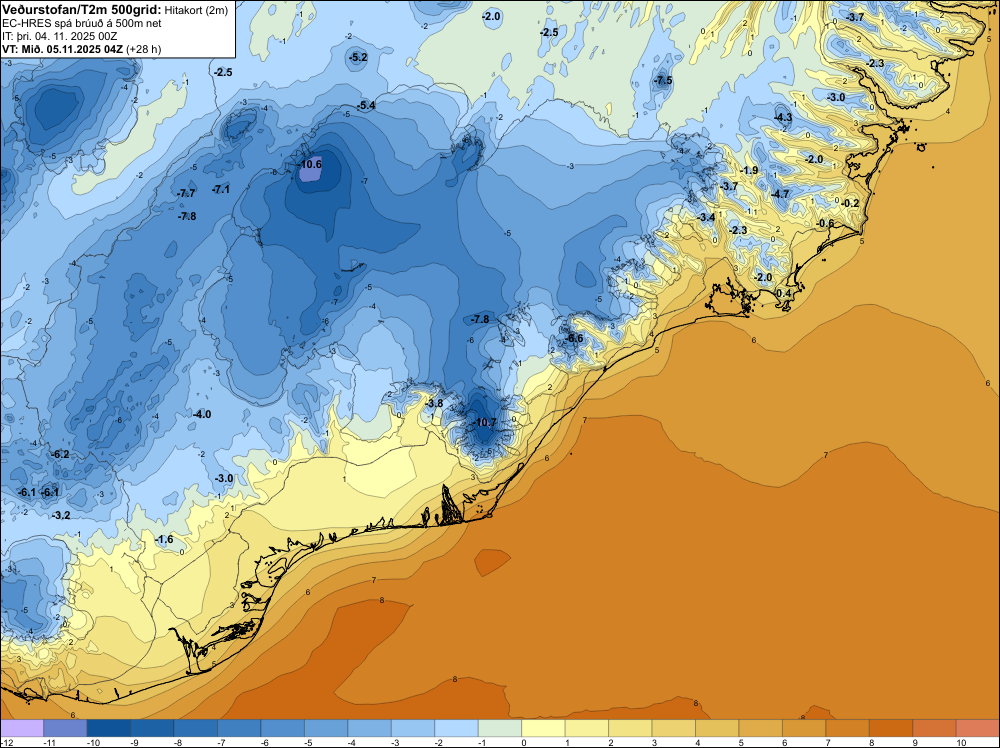Click the orange legend swatch labeled 7
Viewport: 1000px width, 748px height.
coord(848,728)
